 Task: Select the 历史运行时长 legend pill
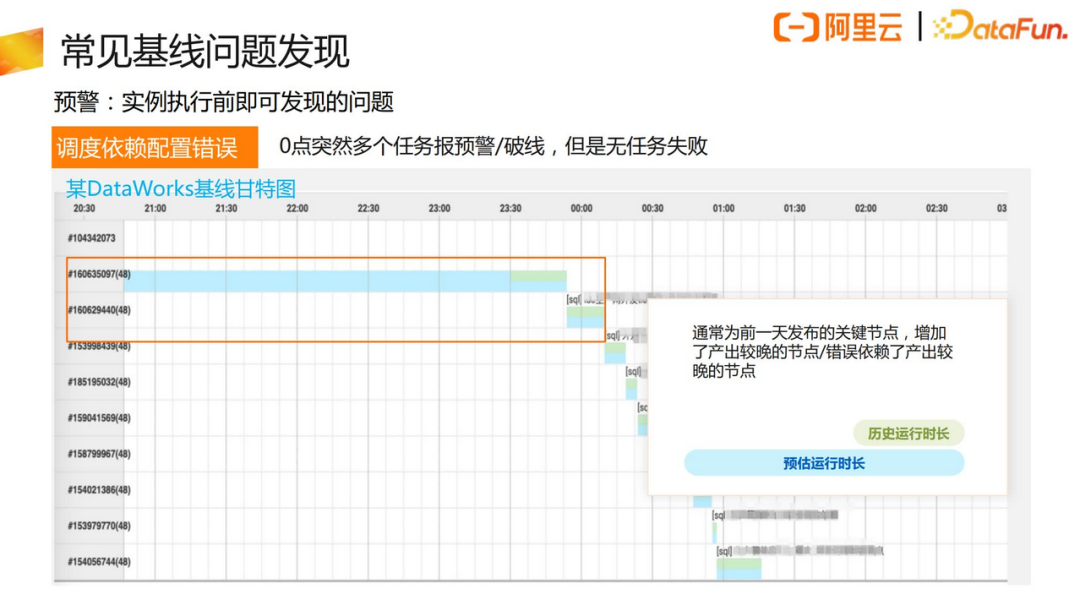click(908, 433)
